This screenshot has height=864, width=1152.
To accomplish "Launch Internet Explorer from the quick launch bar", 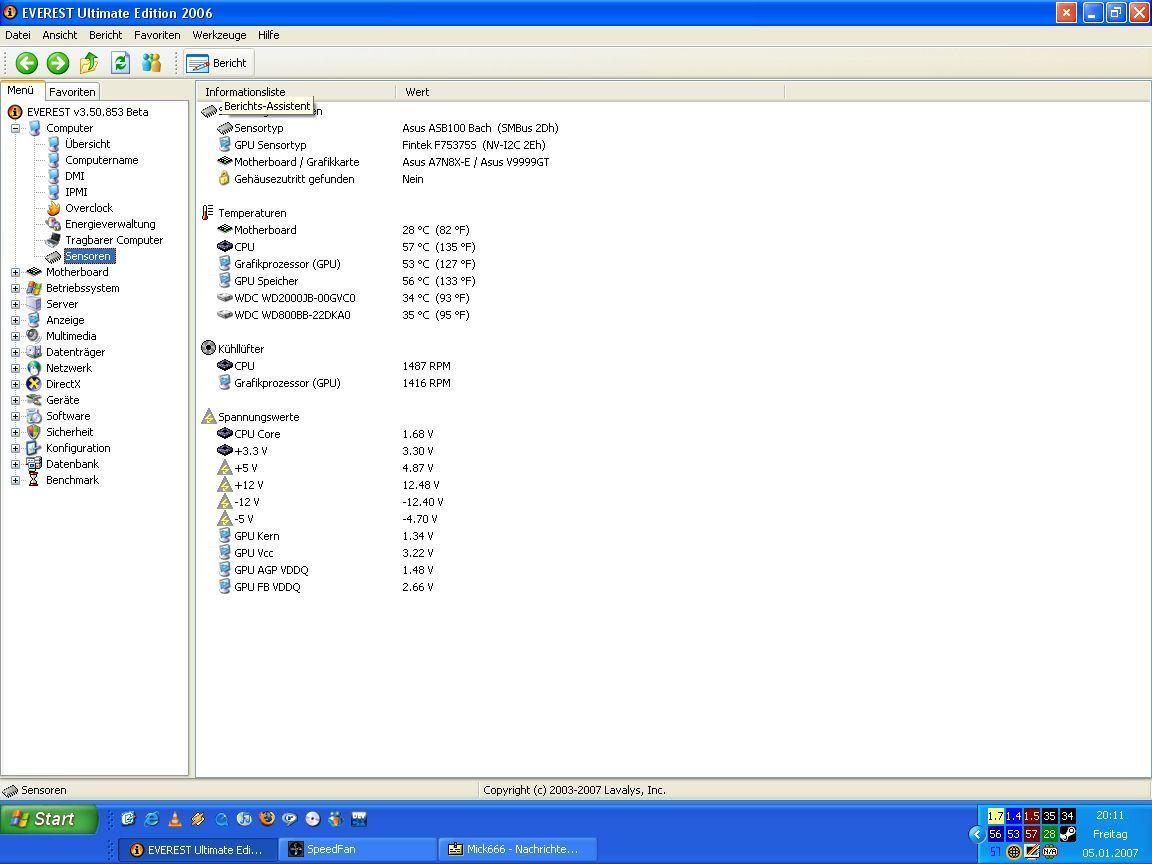I will [x=151, y=818].
